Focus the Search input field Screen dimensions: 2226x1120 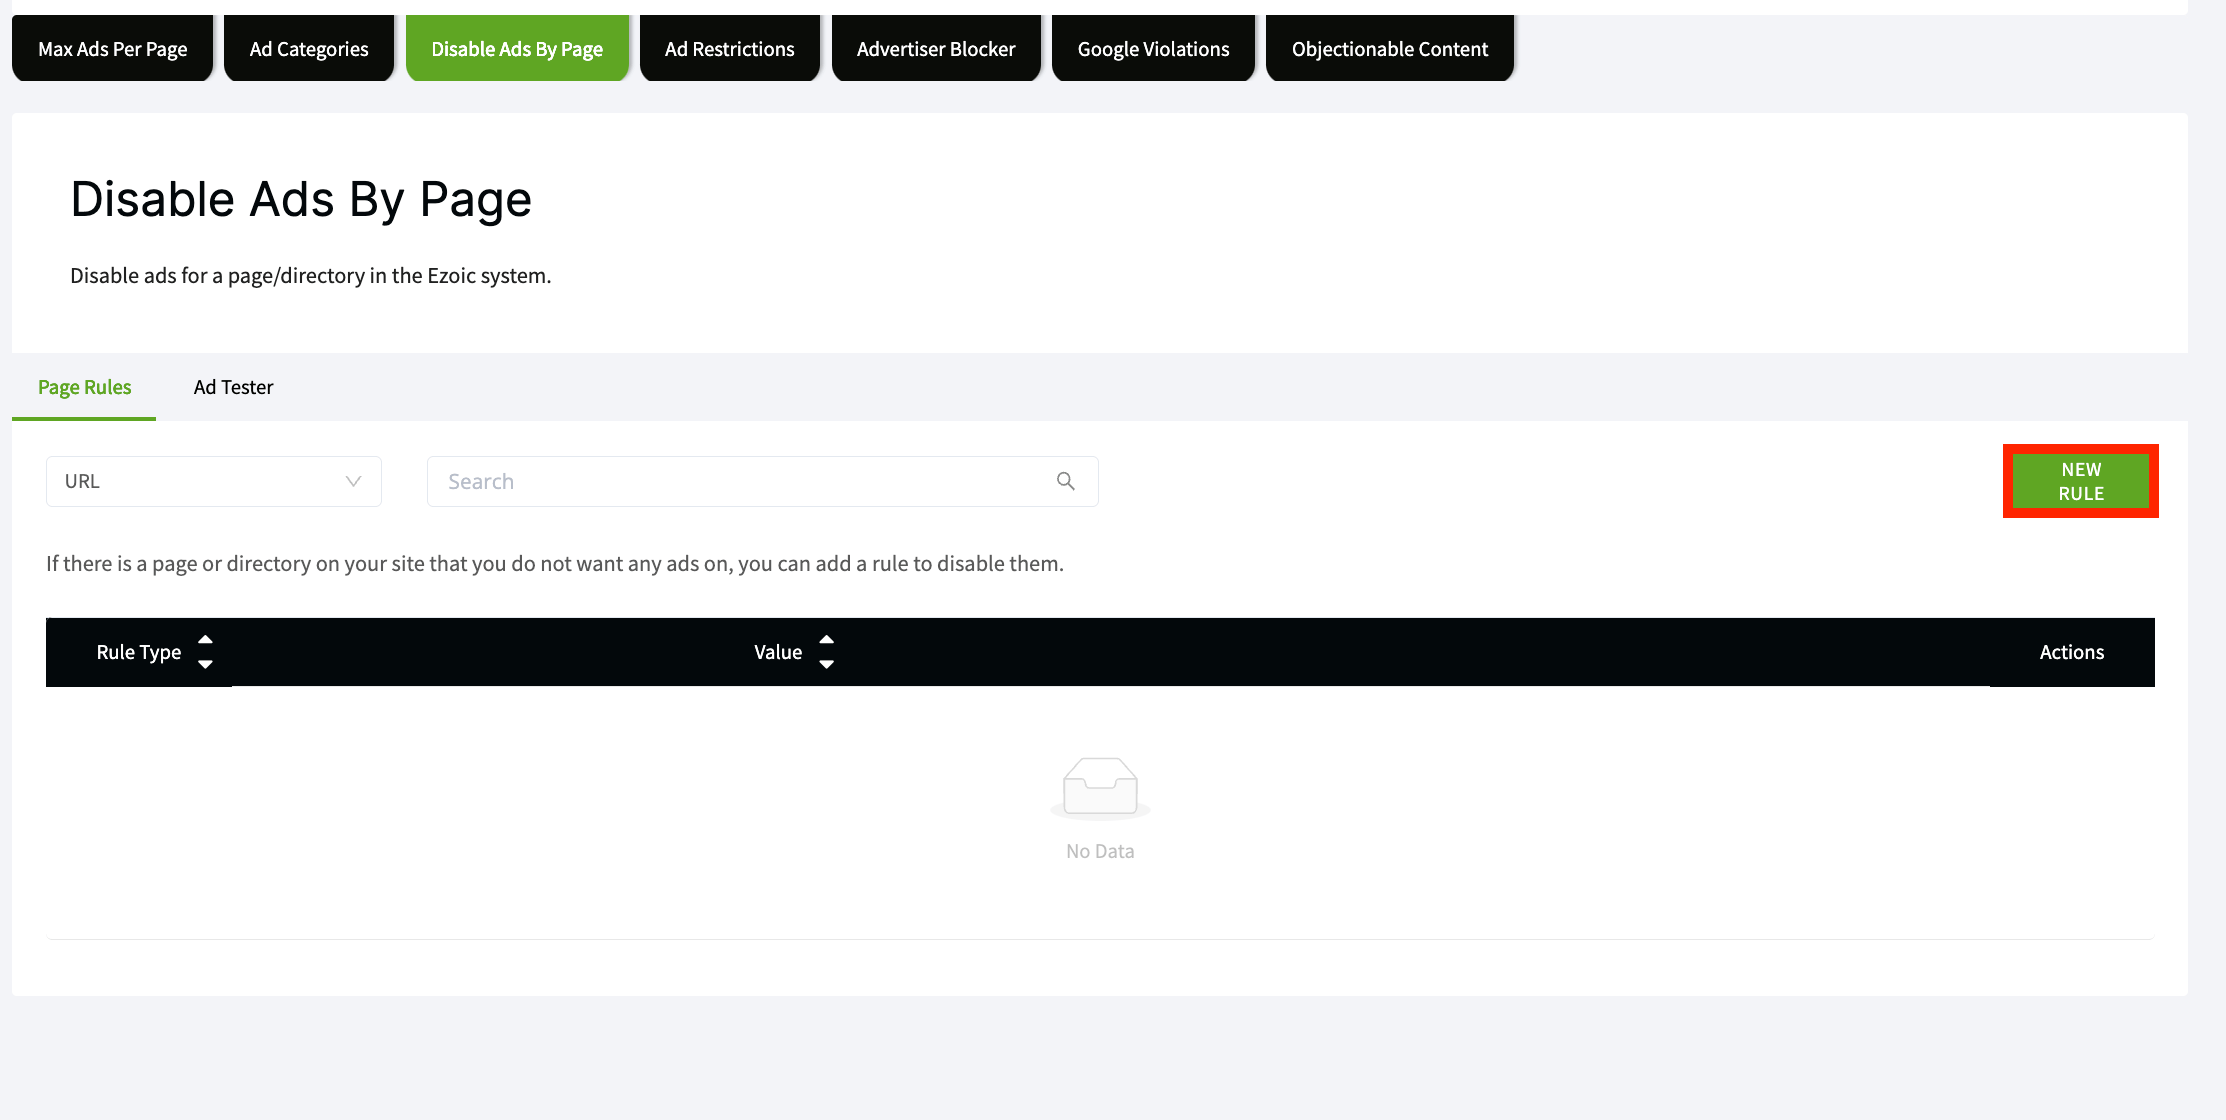[x=762, y=481]
